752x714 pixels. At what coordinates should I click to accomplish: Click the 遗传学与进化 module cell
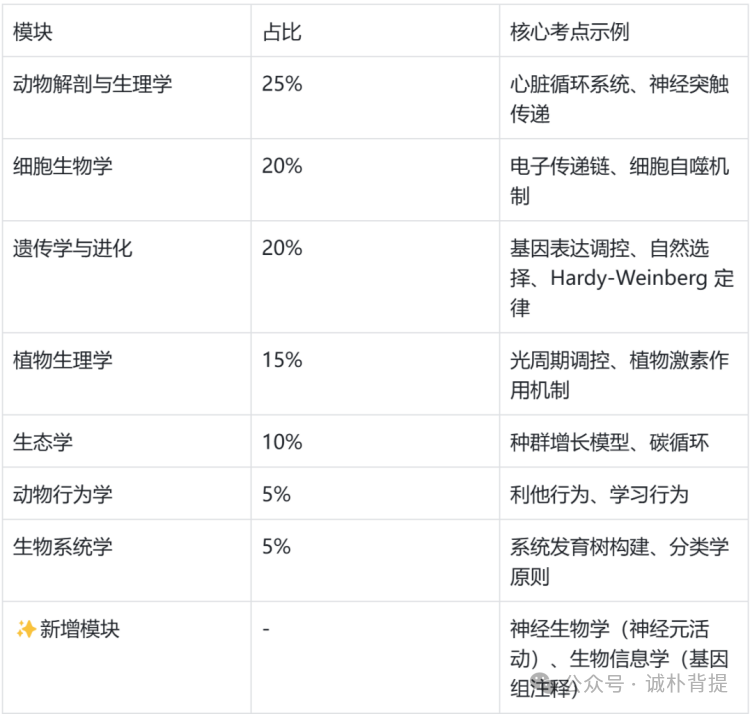click(x=72, y=248)
